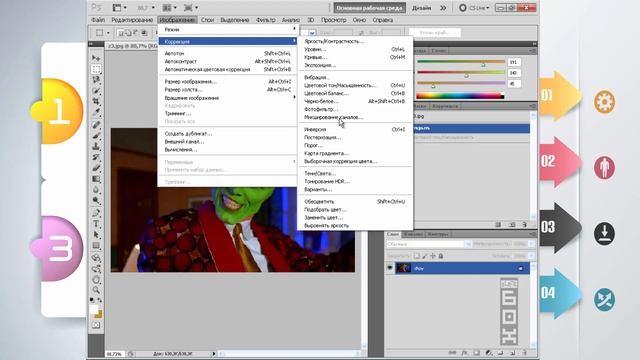Open the layer blend mode dropdown Обычные
The height and width of the screenshot is (360, 640).
(x=429, y=244)
